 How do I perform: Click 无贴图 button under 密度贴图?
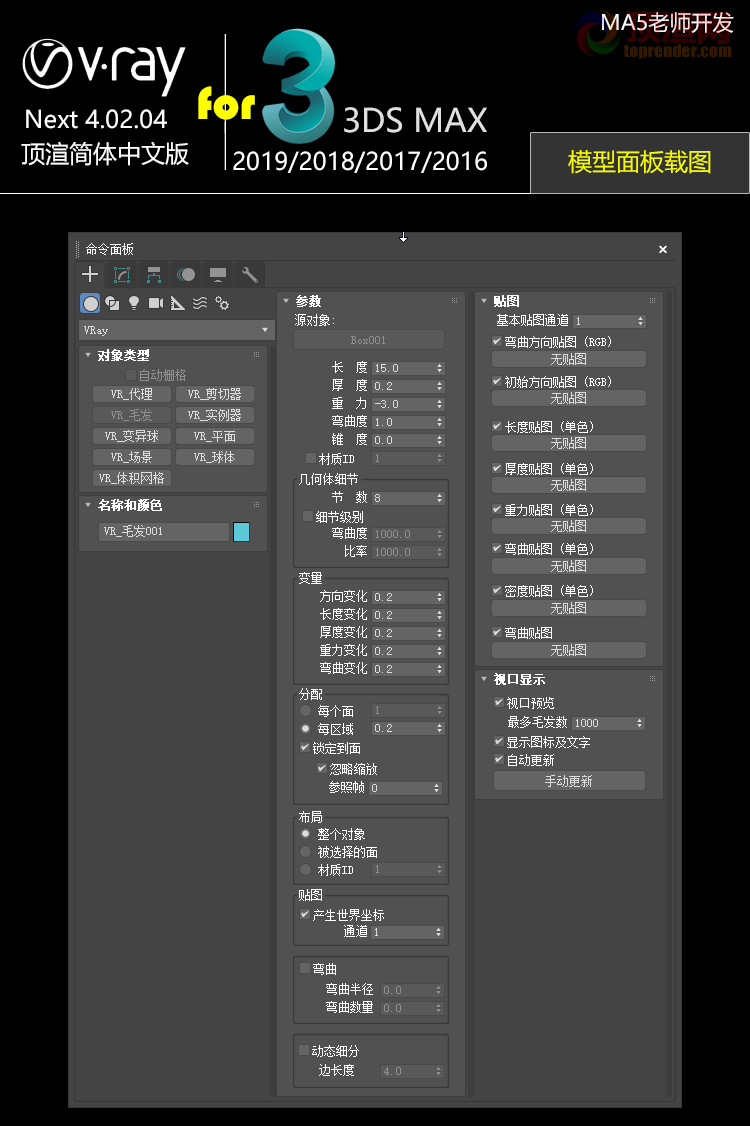[568, 608]
